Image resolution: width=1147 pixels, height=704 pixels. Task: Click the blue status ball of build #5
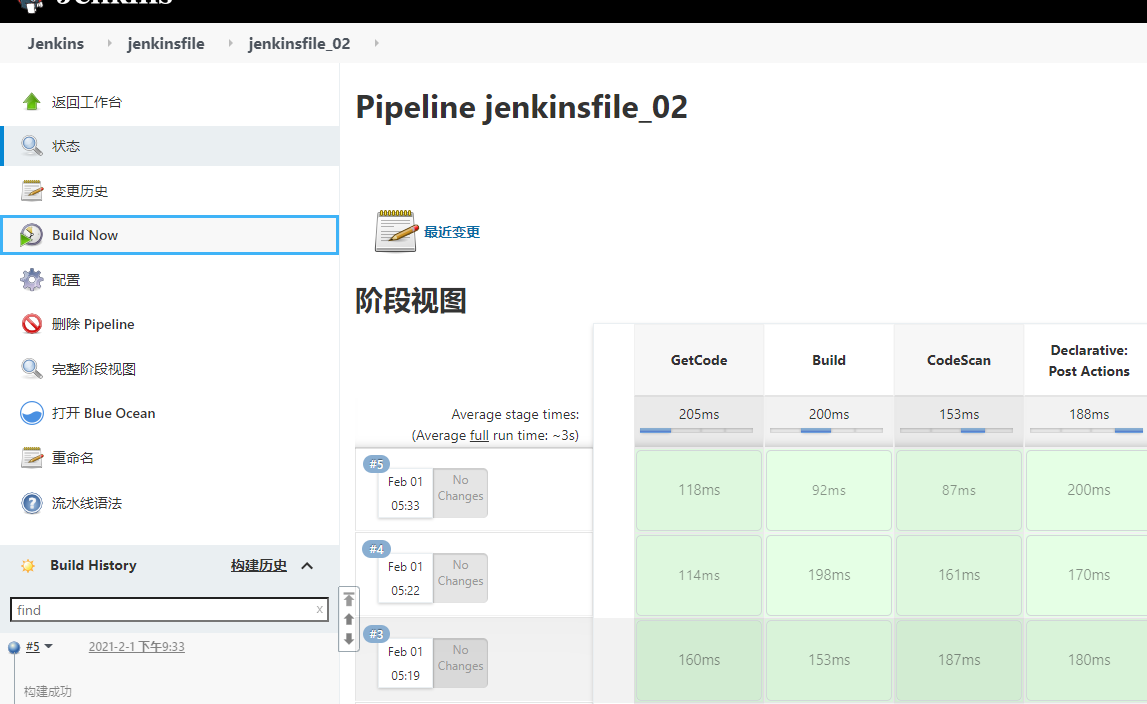point(13,647)
